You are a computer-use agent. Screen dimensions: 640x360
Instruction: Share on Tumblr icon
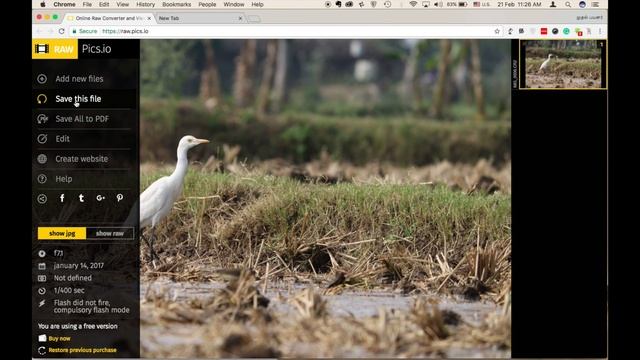point(81,198)
